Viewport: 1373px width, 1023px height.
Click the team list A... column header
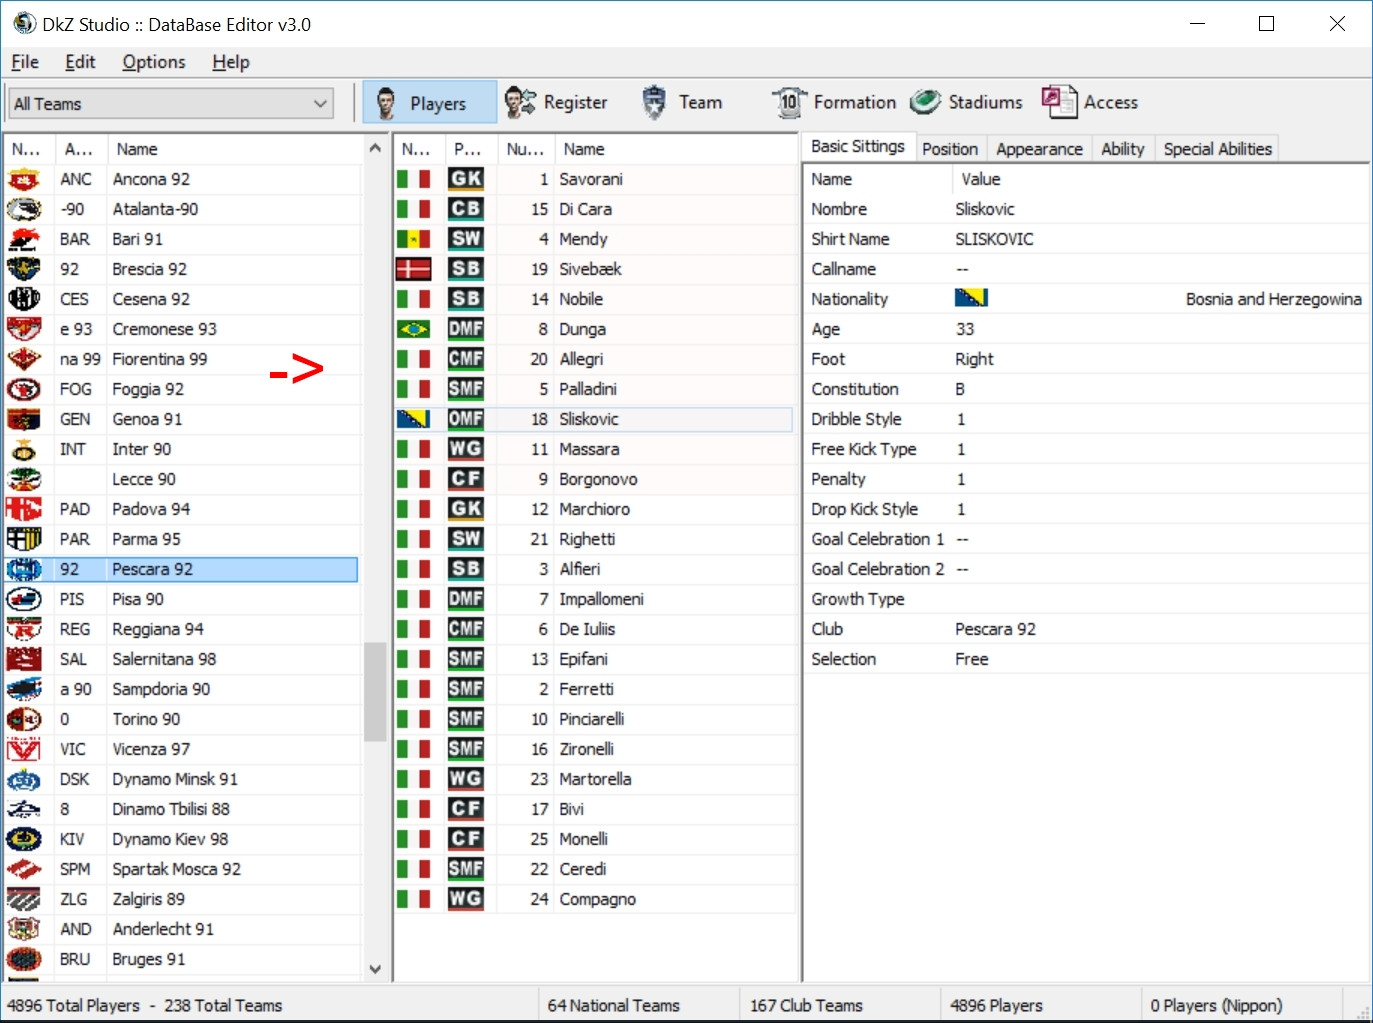click(x=80, y=149)
